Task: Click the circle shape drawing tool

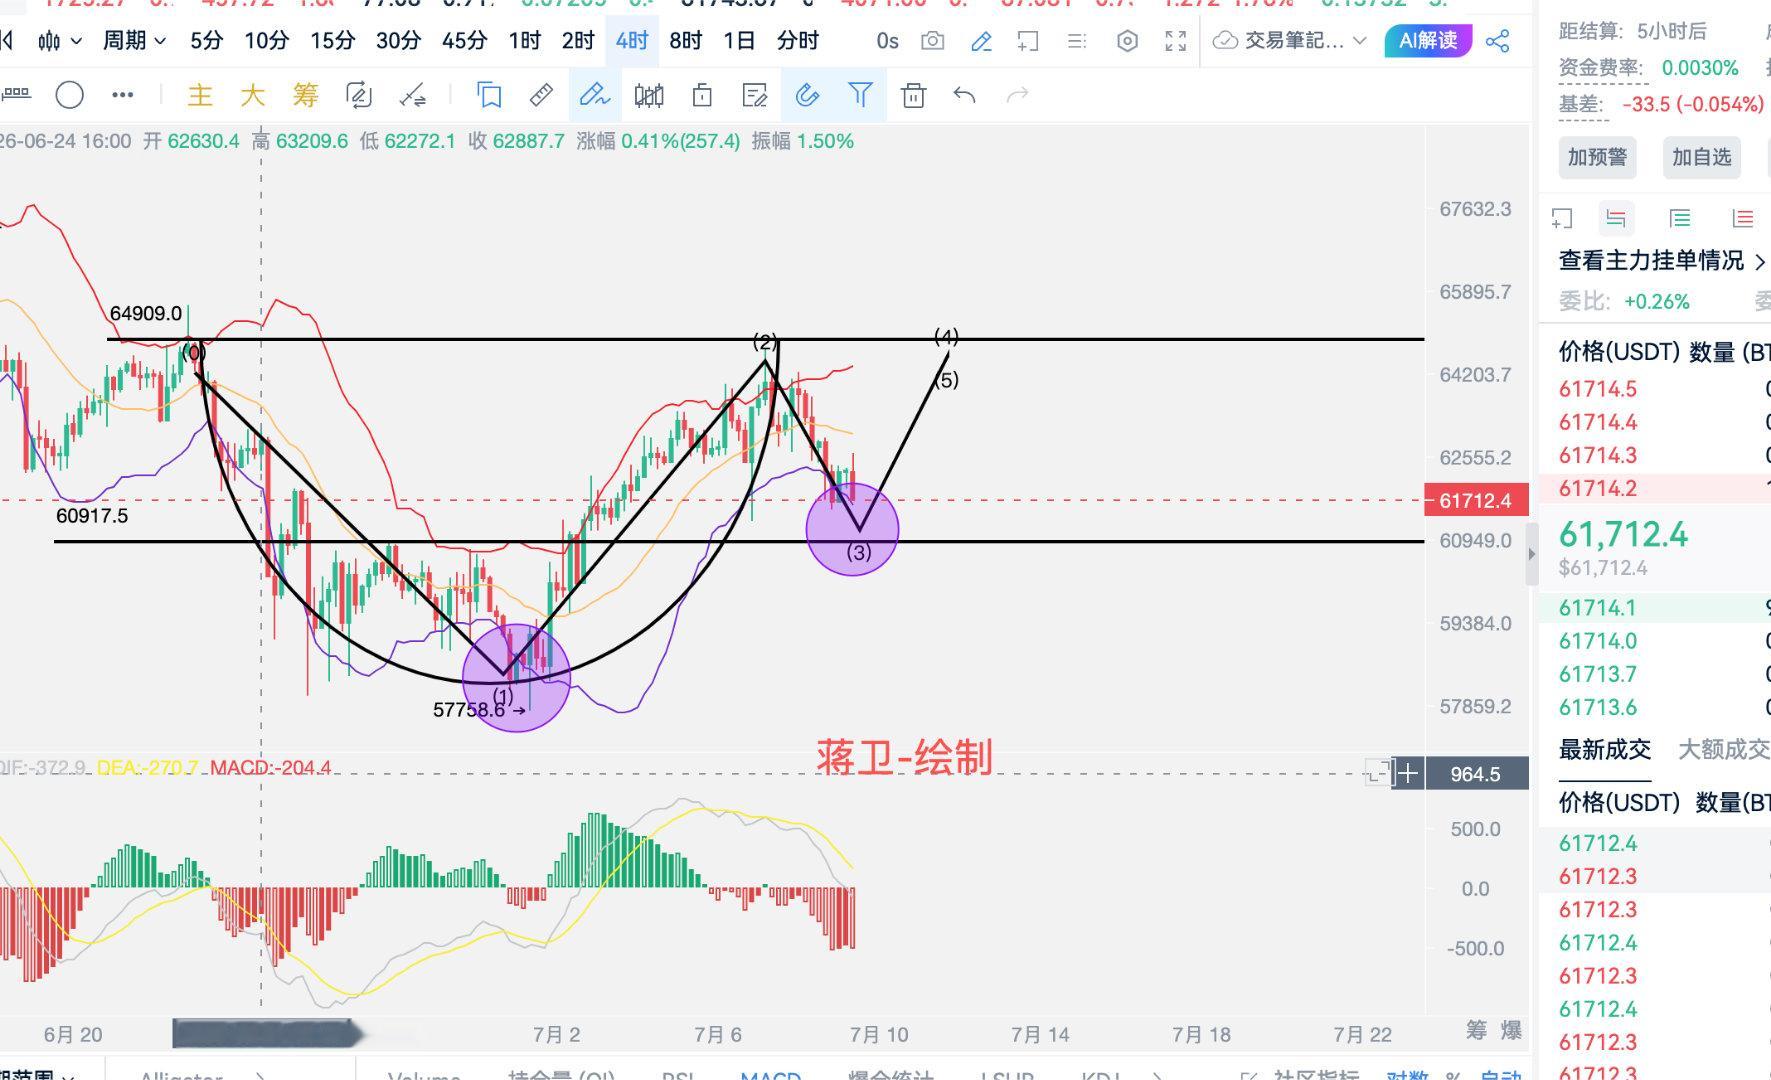Action: pos(69,95)
